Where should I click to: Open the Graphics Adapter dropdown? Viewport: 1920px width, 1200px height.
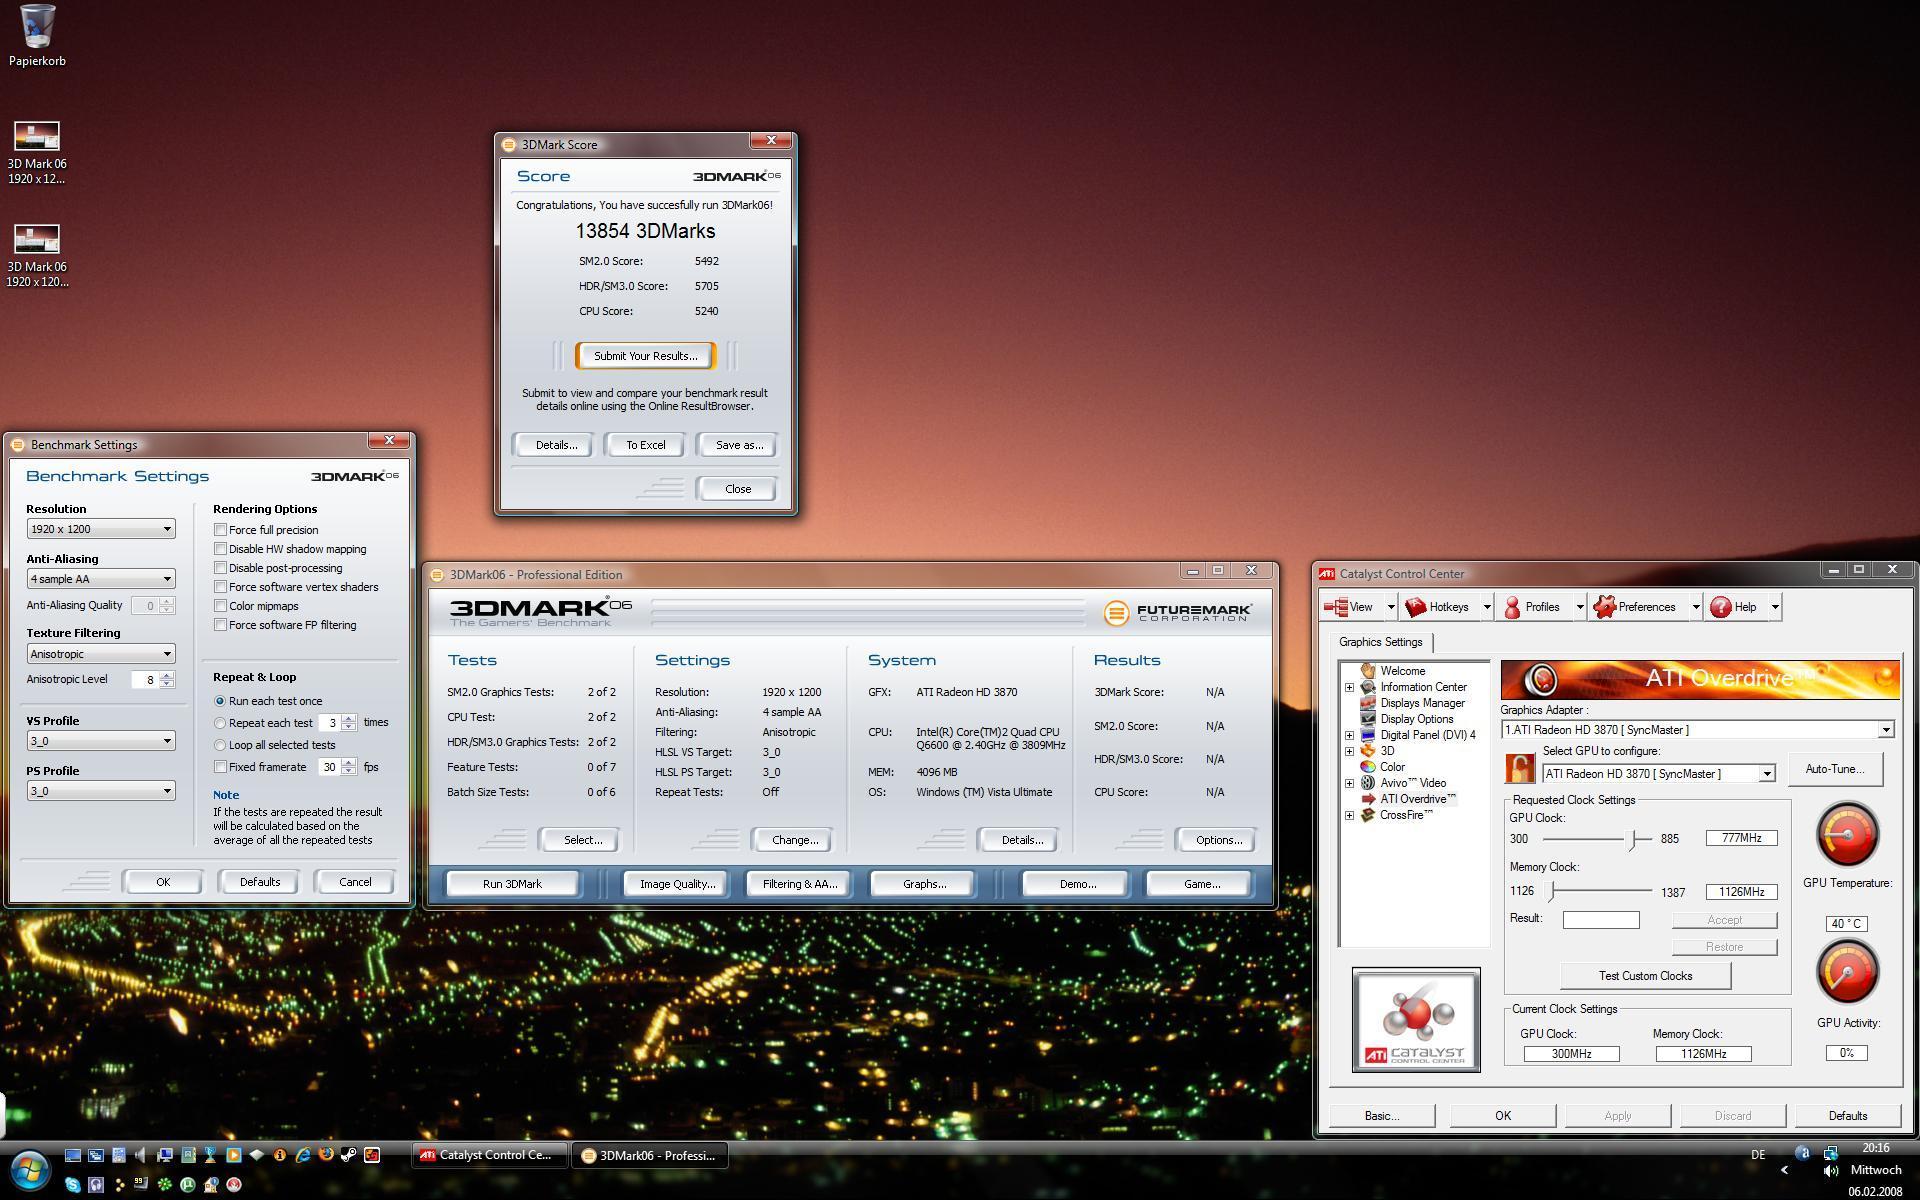[x=1697, y=730]
